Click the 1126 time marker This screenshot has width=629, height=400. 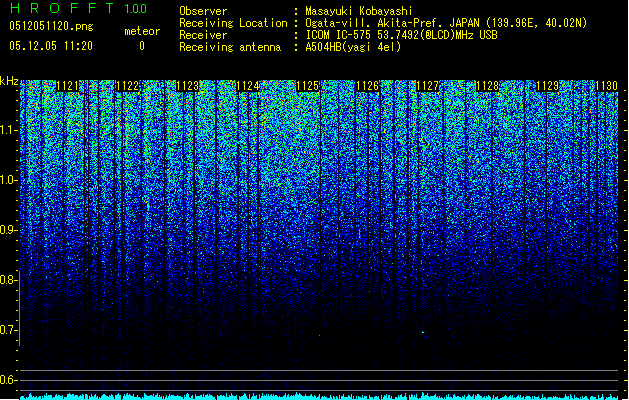coord(367,86)
